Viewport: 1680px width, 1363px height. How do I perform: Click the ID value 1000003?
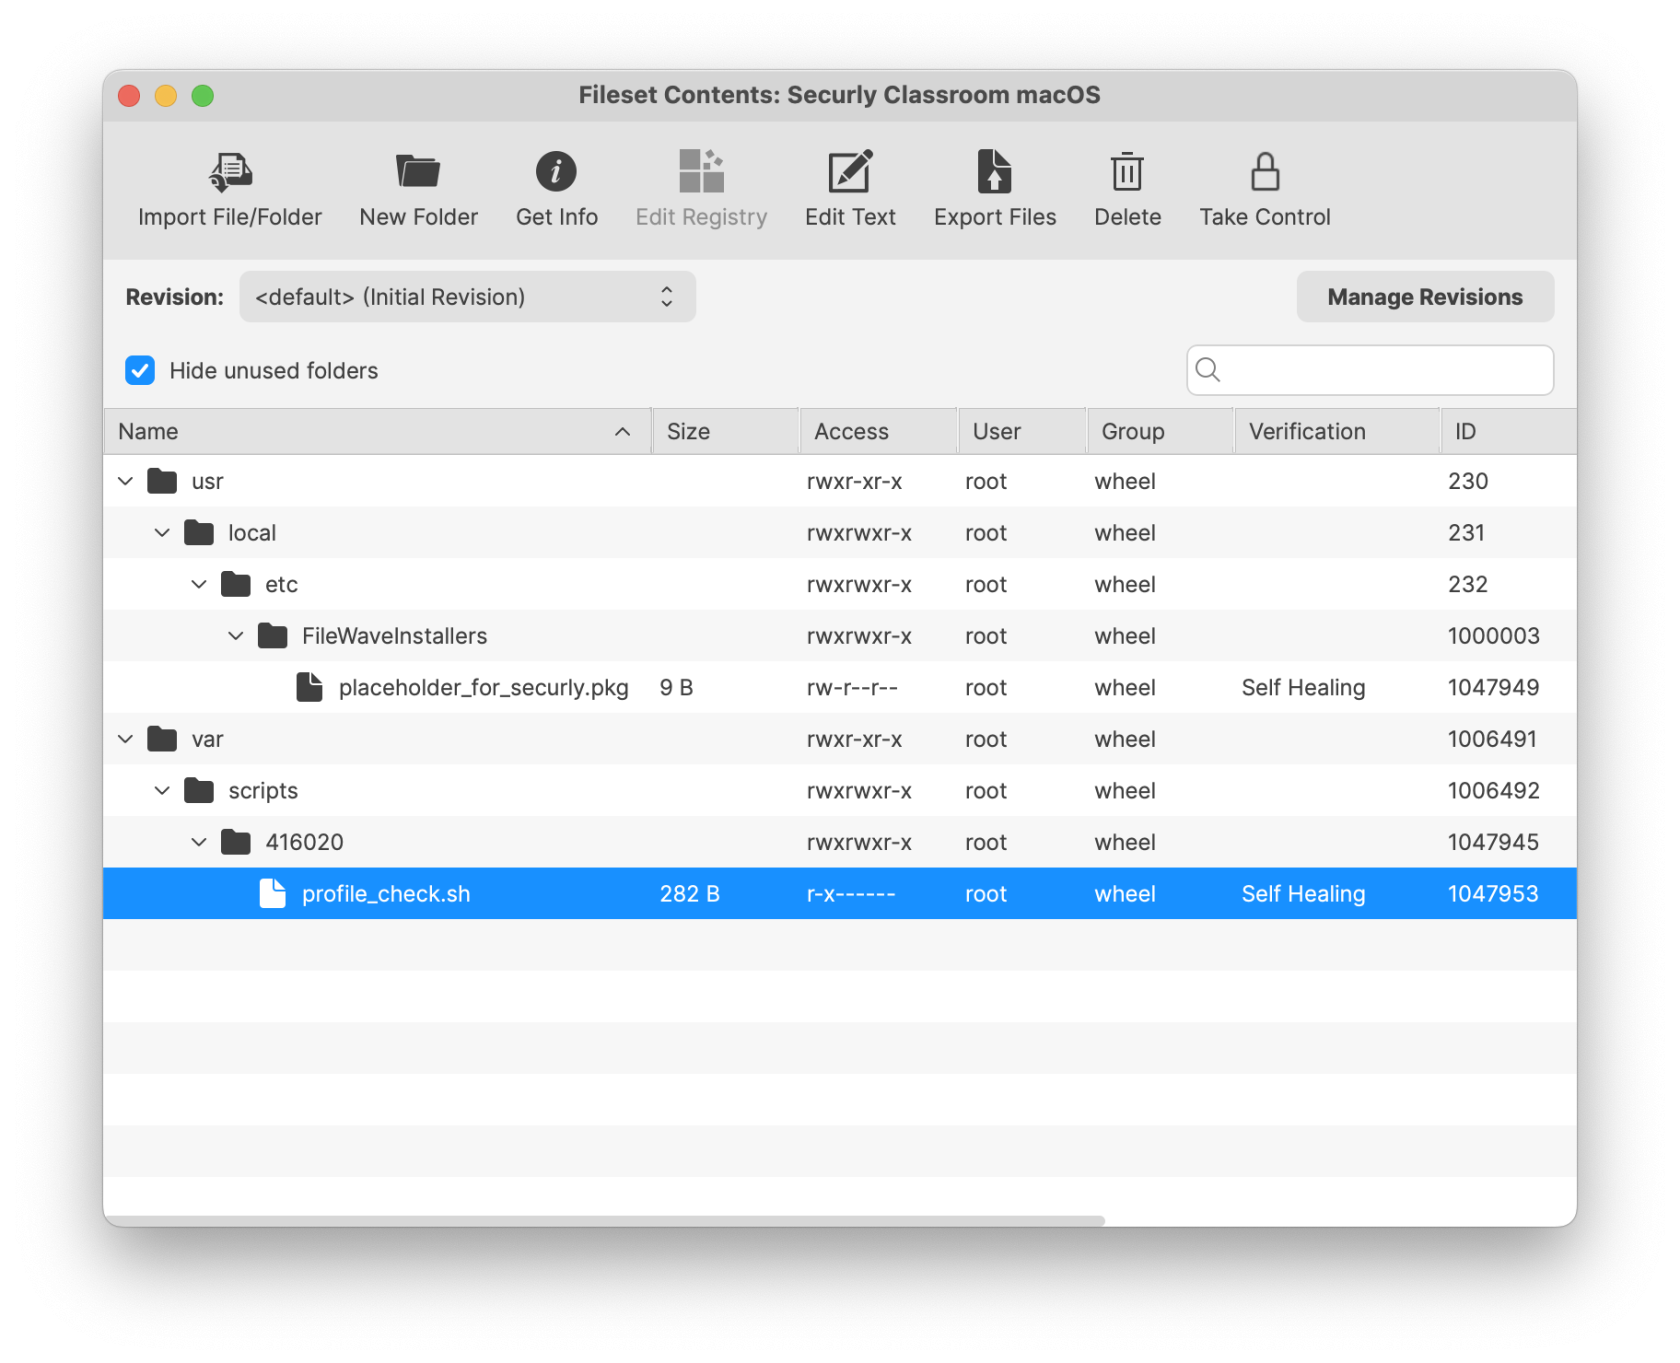(1493, 636)
